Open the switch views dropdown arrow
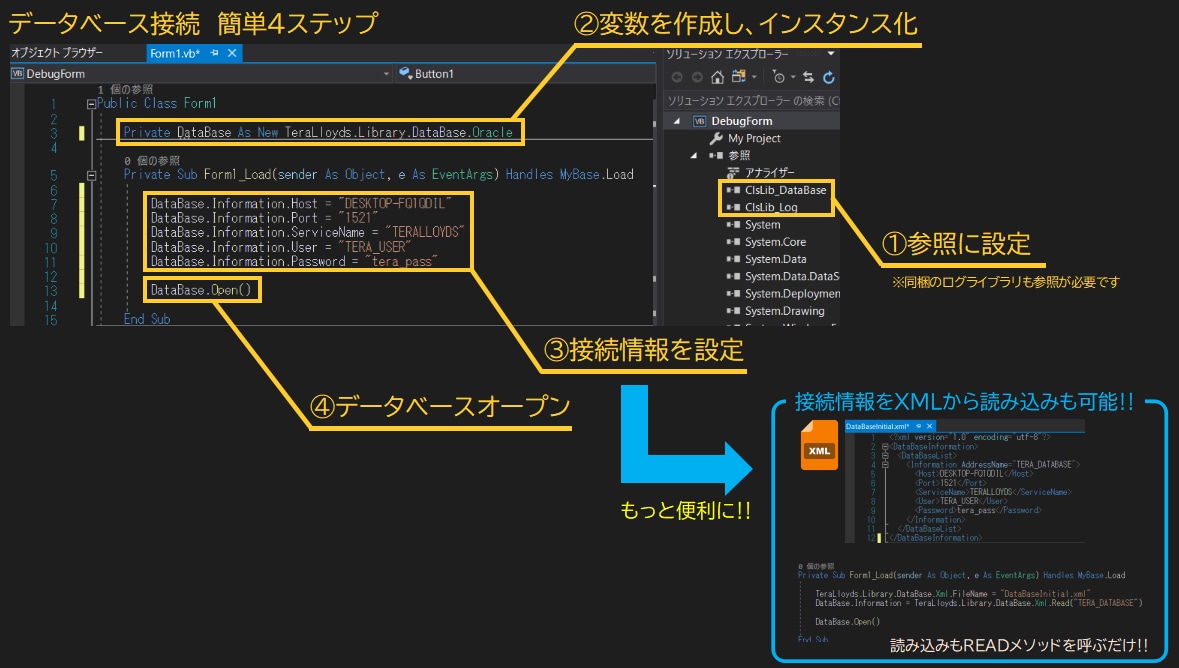The width and height of the screenshot is (1179, 668). (754, 77)
